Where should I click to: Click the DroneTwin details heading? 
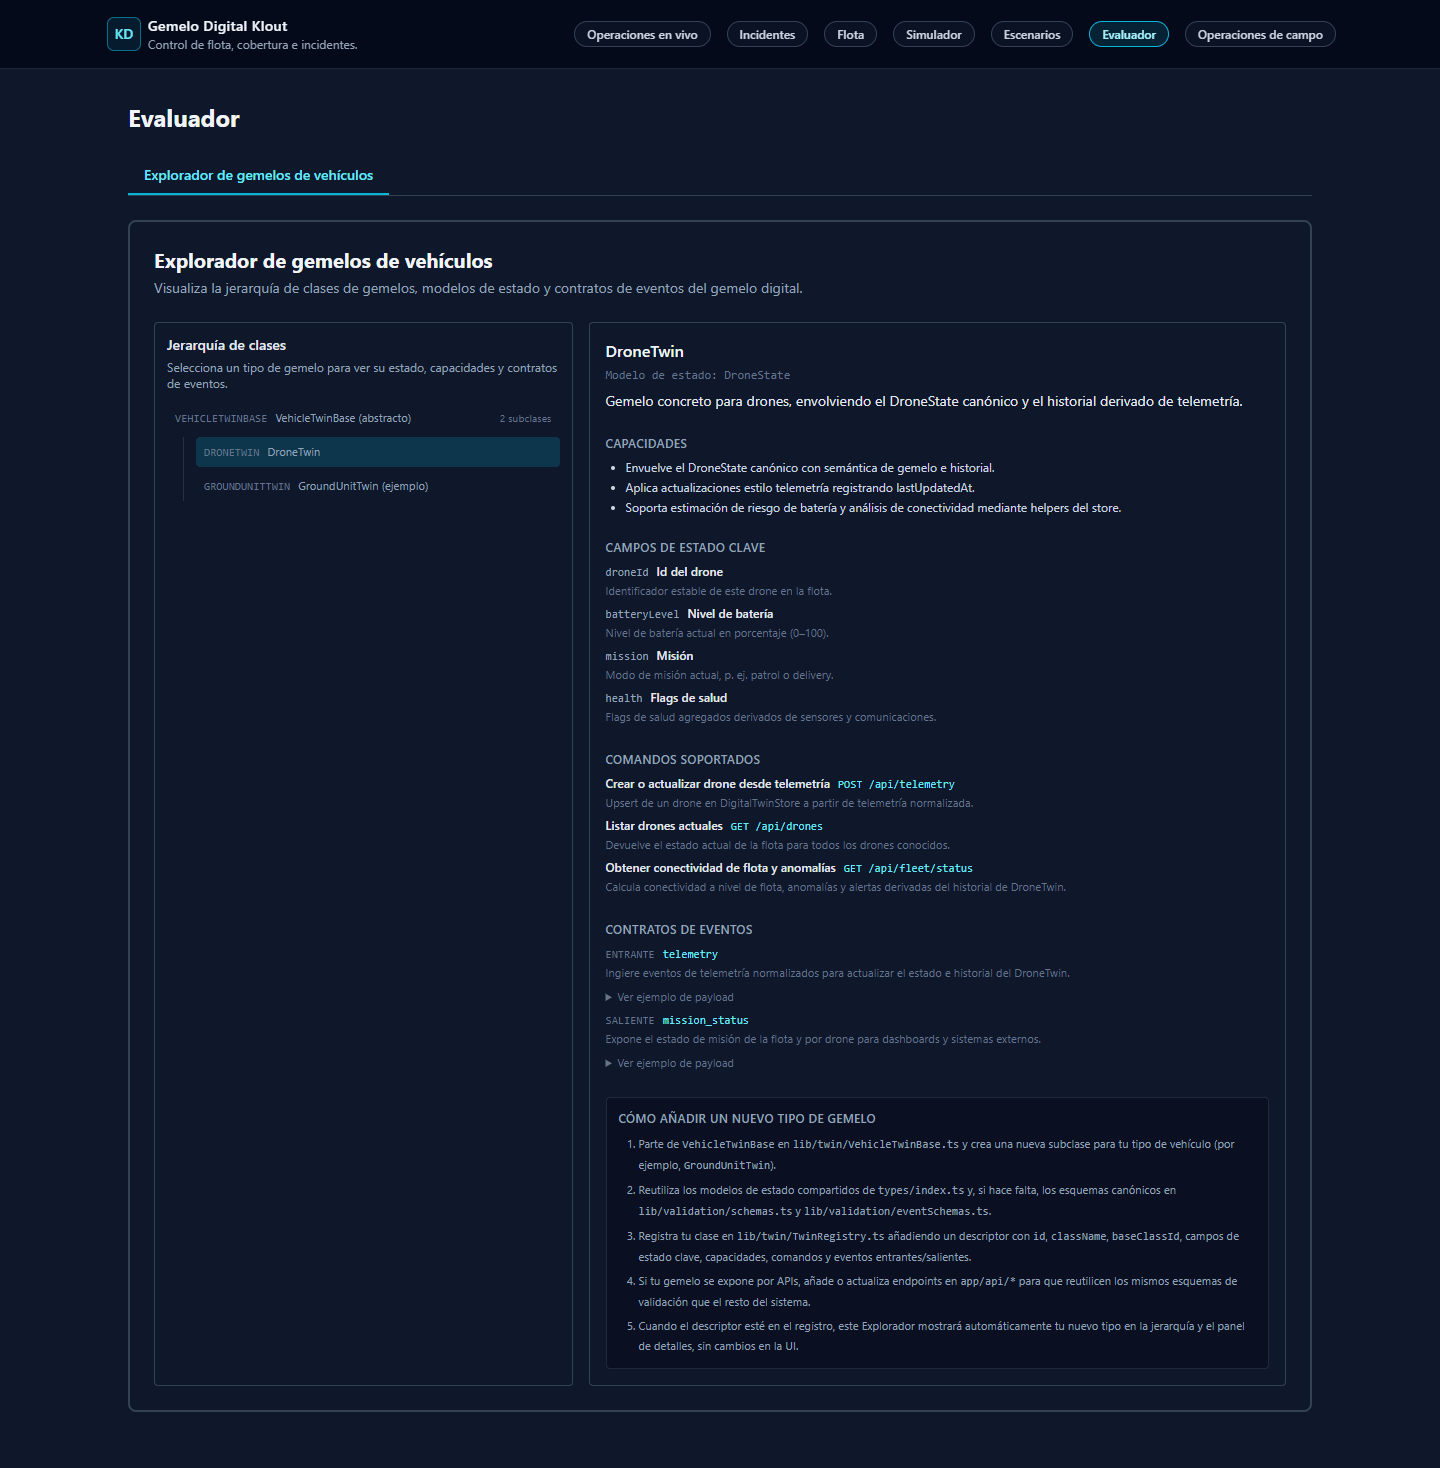coord(645,352)
